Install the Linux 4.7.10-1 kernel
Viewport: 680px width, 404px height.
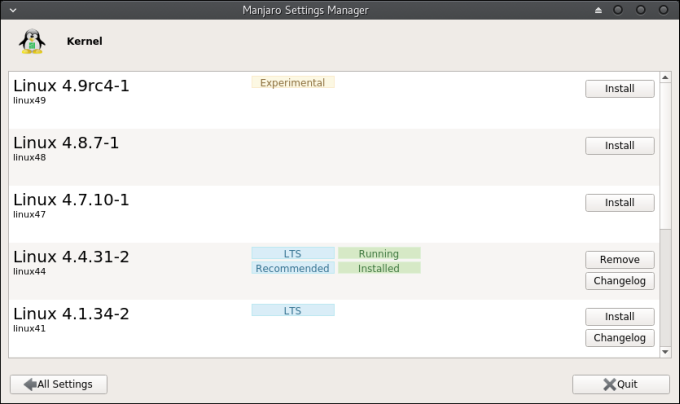coord(619,202)
